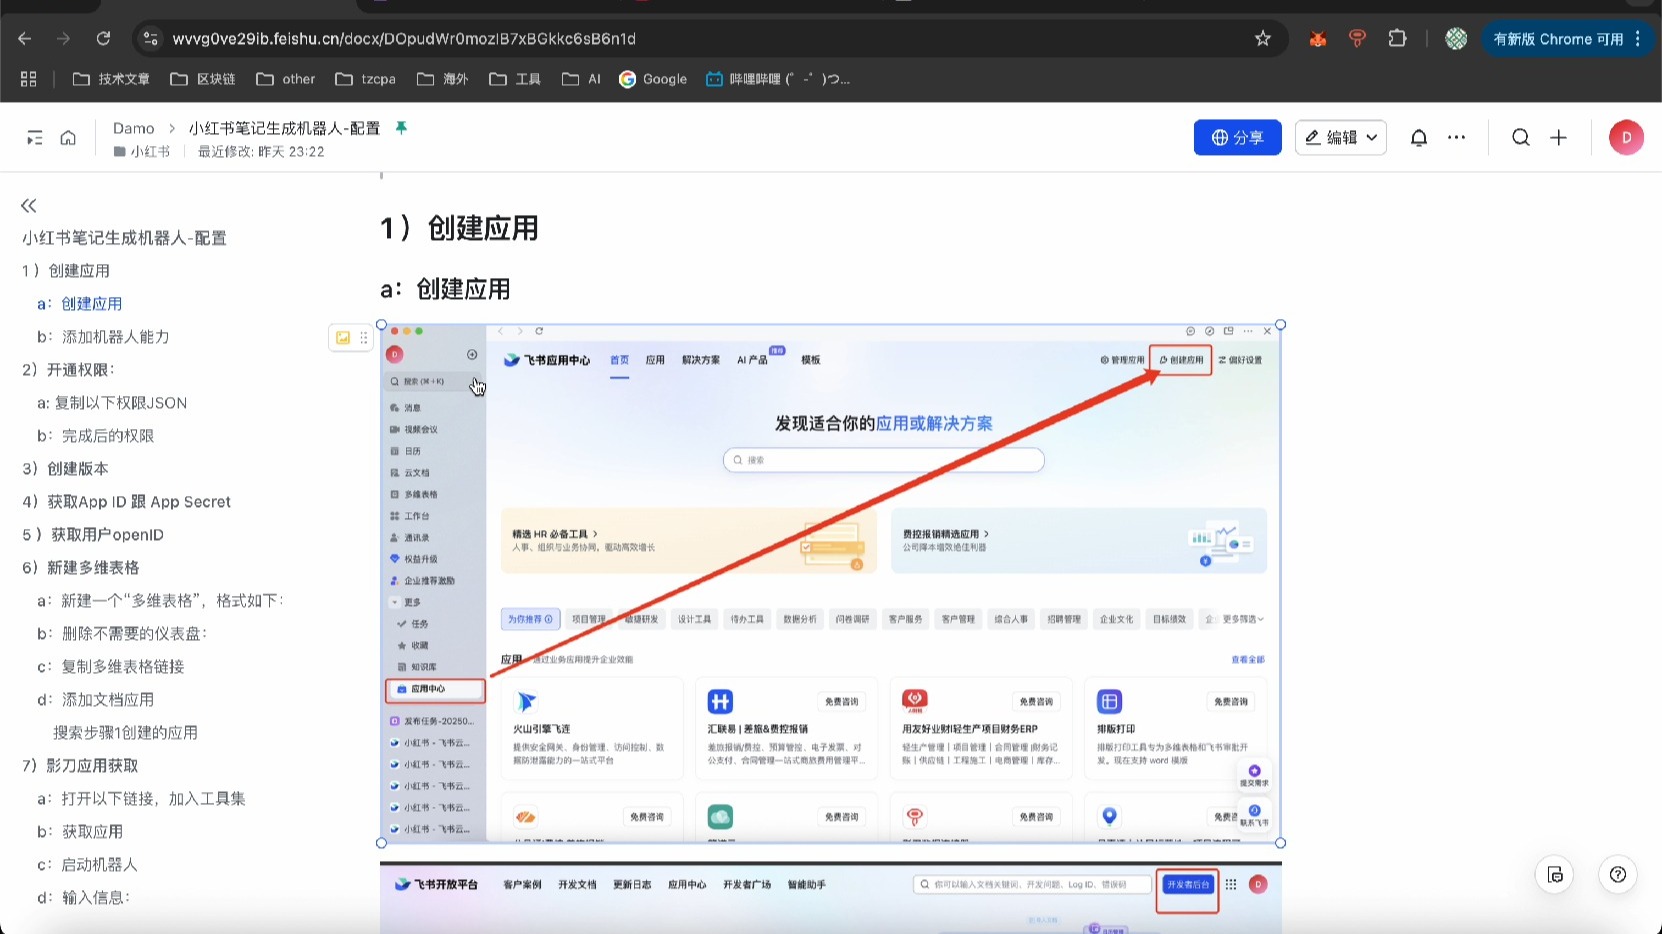Open help via the question mark button
Image resolution: width=1662 pixels, height=934 pixels.
(x=1617, y=874)
